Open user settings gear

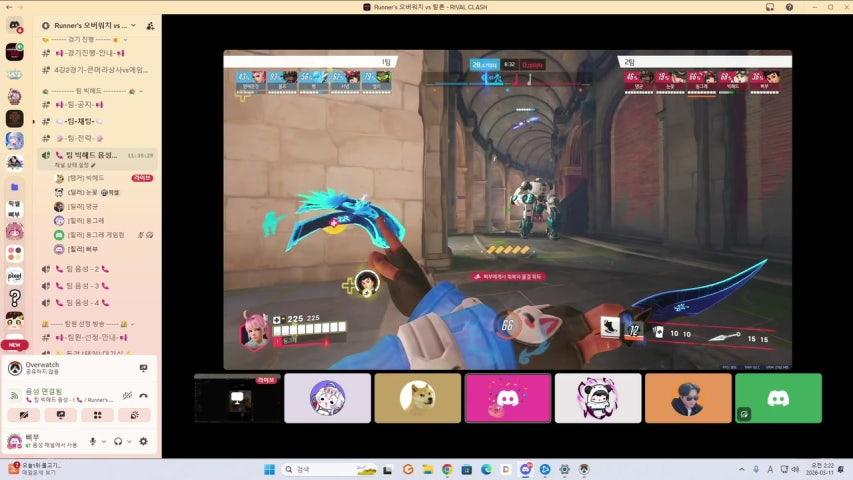click(144, 441)
